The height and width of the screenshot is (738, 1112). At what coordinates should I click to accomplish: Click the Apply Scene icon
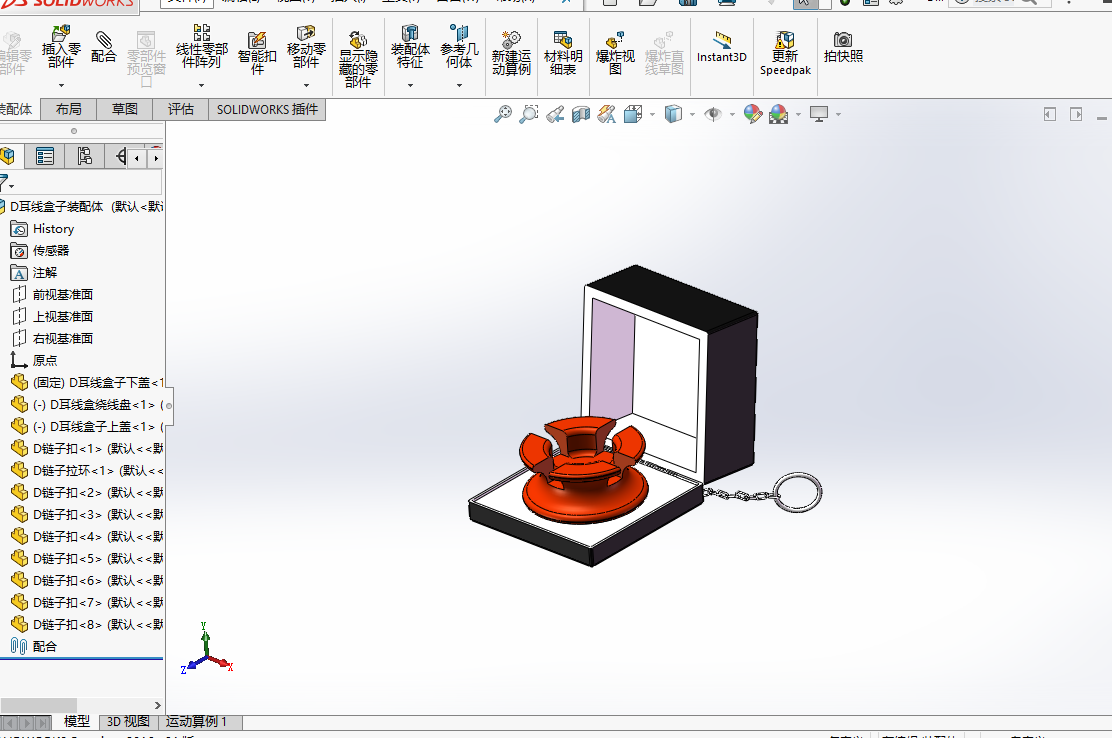779,113
